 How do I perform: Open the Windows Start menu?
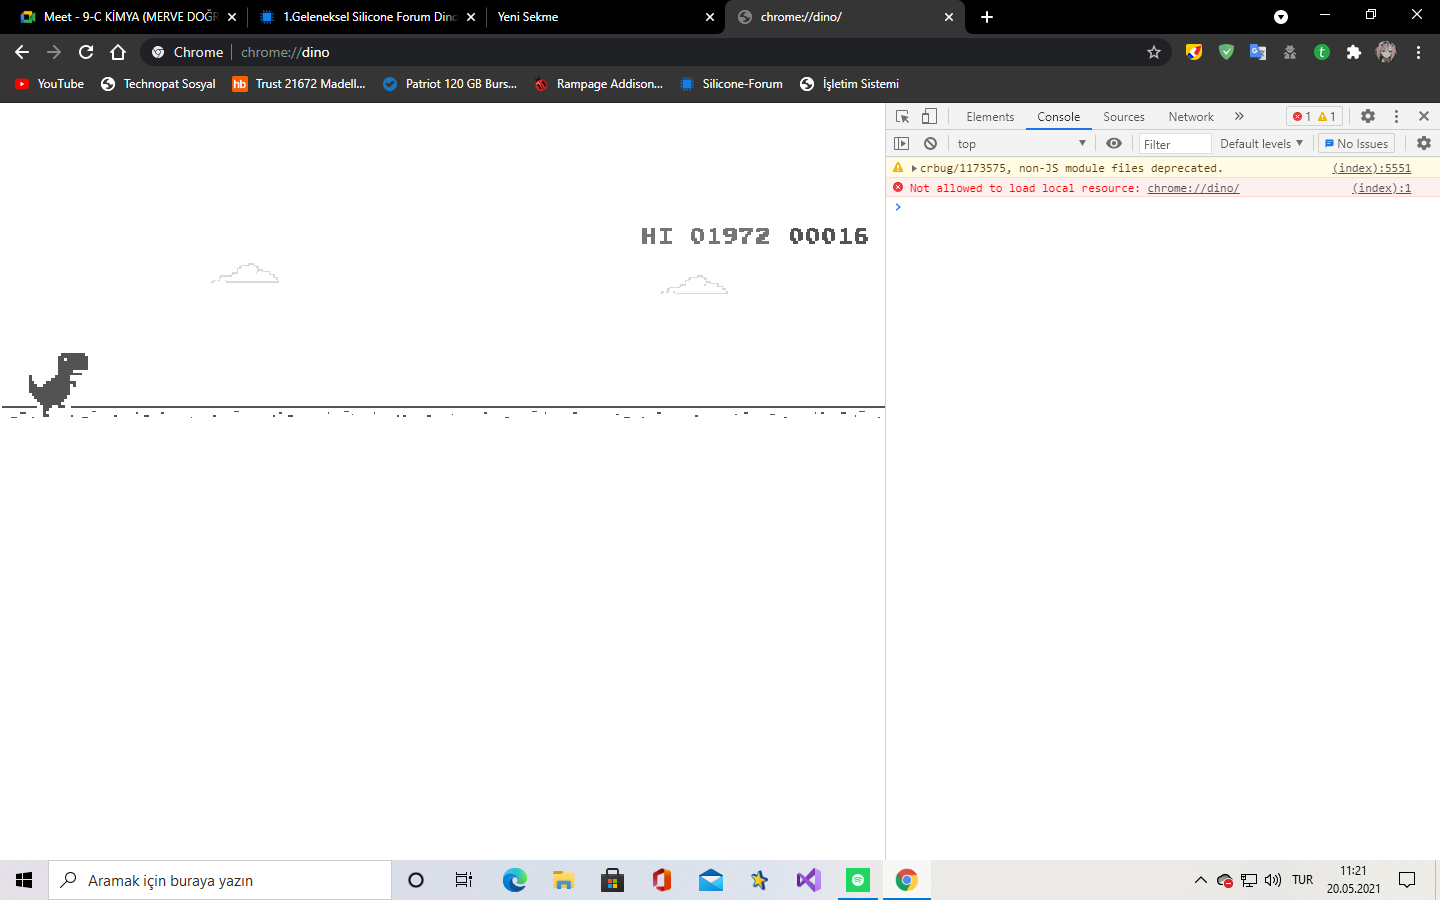24,880
